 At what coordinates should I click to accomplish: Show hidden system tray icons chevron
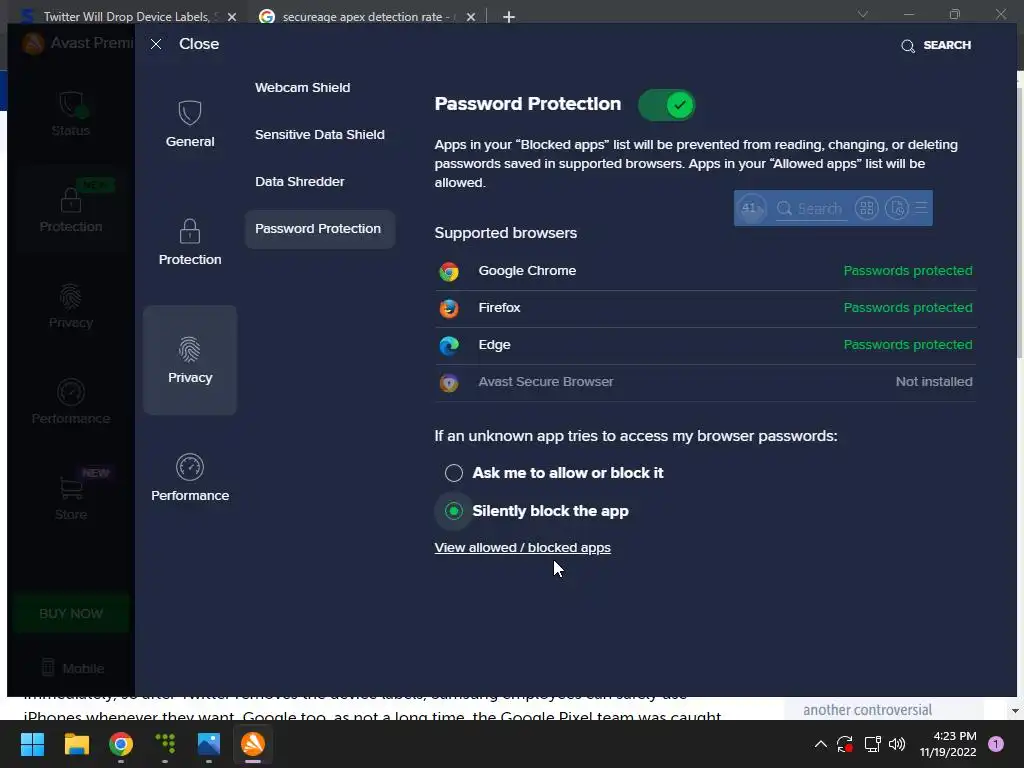(x=821, y=744)
